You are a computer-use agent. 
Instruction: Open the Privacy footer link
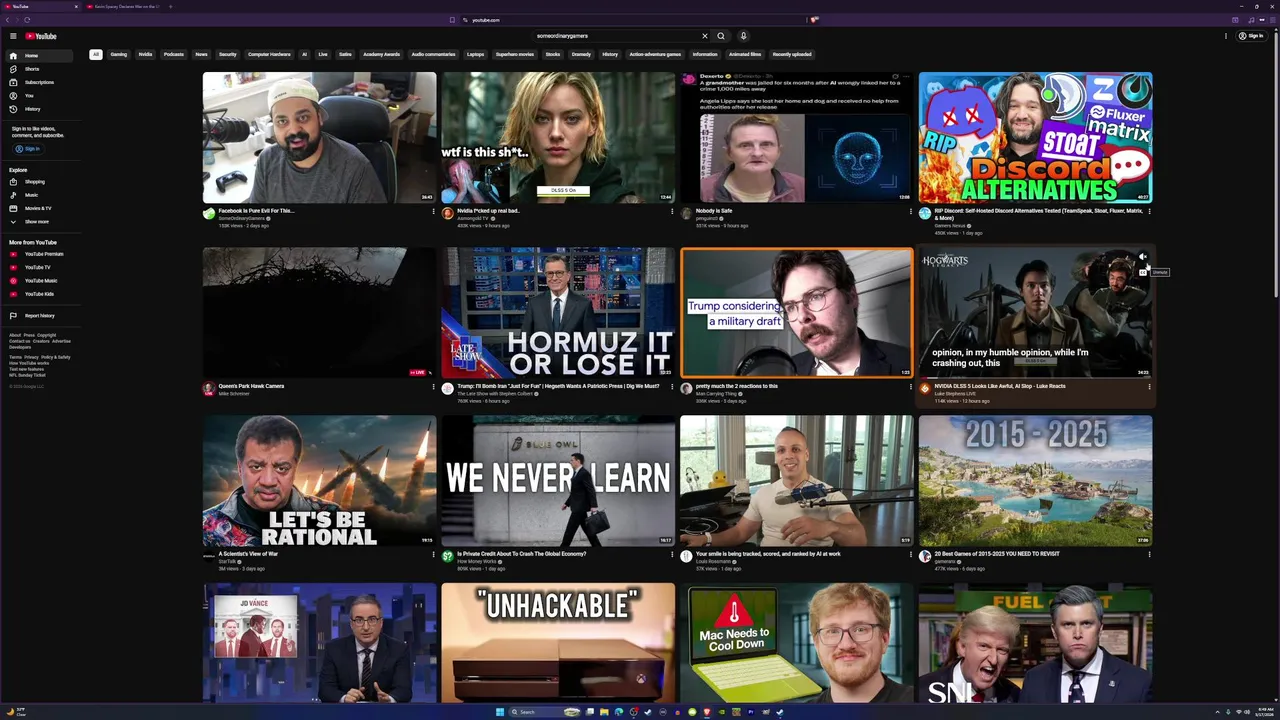point(31,357)
